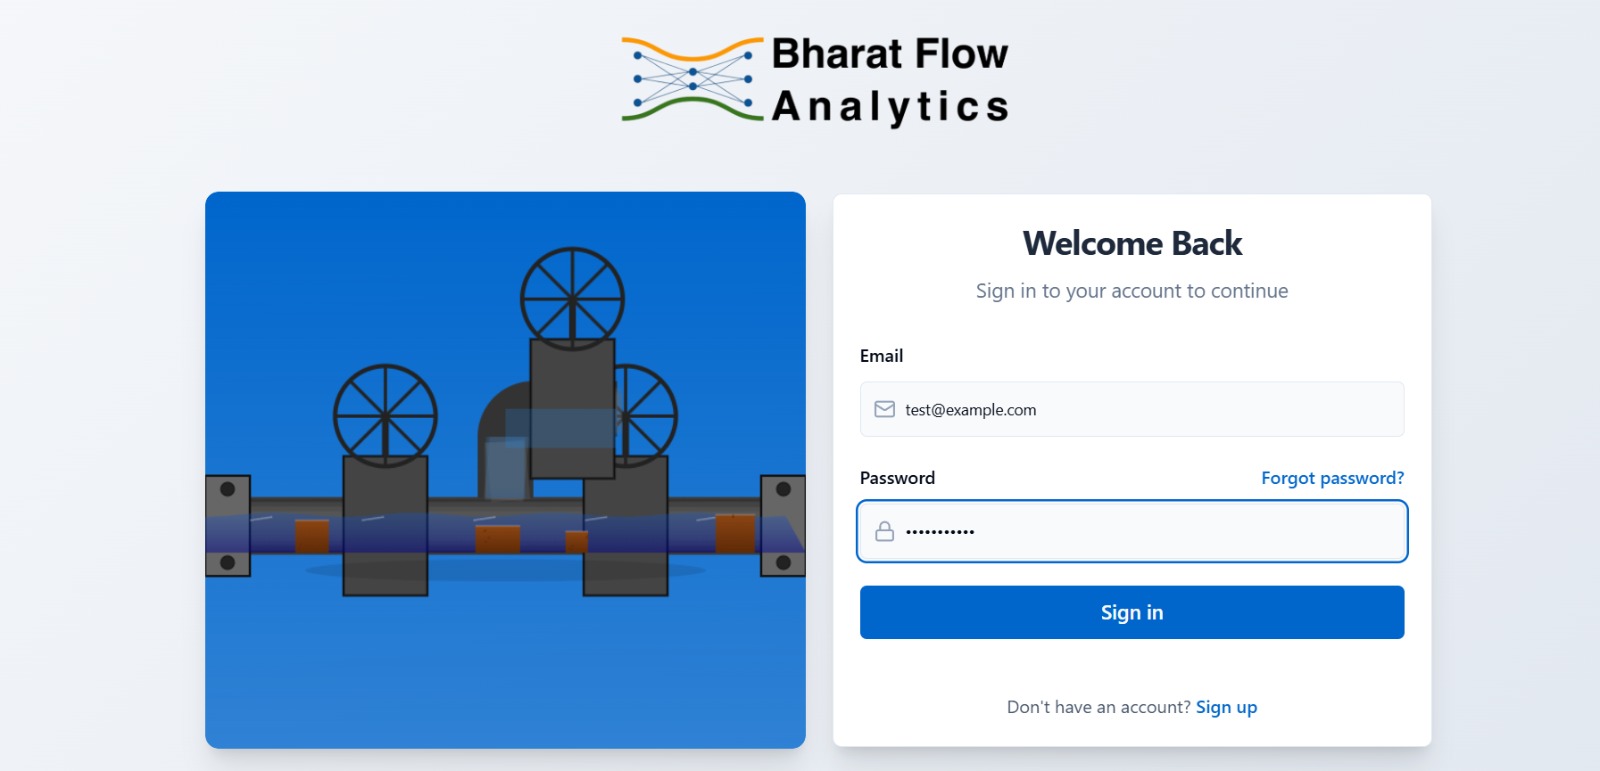Click the right valve wheel behind center valve
Viewport: 1600px width, 771px height.
tap(646, 415)
